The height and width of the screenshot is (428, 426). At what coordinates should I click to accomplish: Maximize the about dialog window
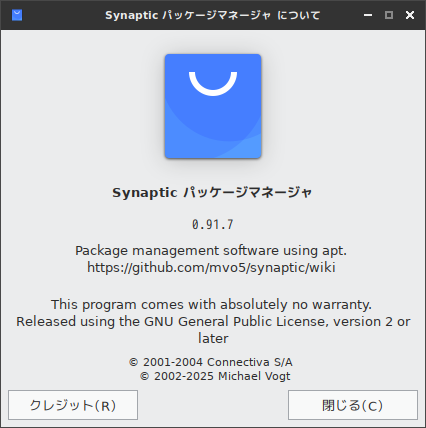[x=389, y=15]
